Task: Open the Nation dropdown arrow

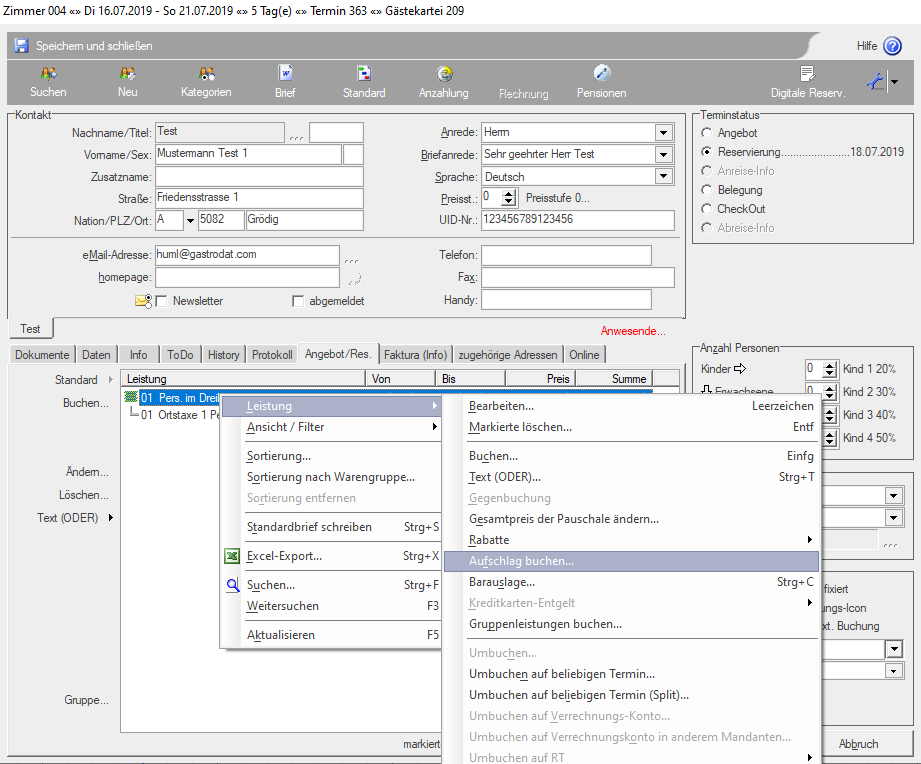Action: (190, 221)
